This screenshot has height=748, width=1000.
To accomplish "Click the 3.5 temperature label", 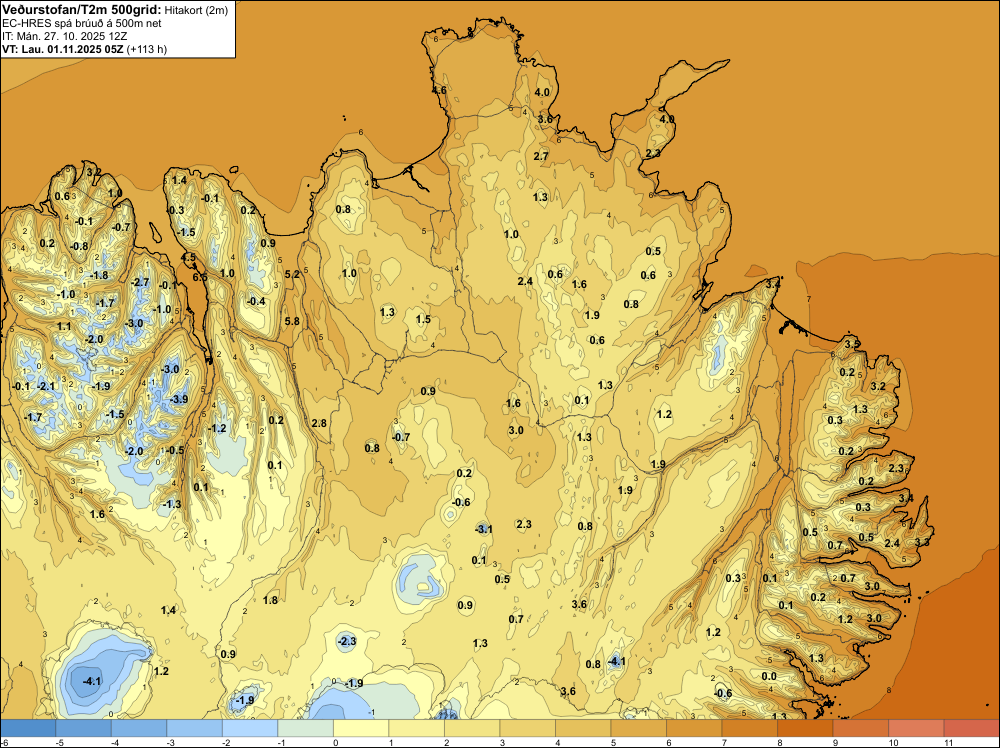I will (851, 344).
